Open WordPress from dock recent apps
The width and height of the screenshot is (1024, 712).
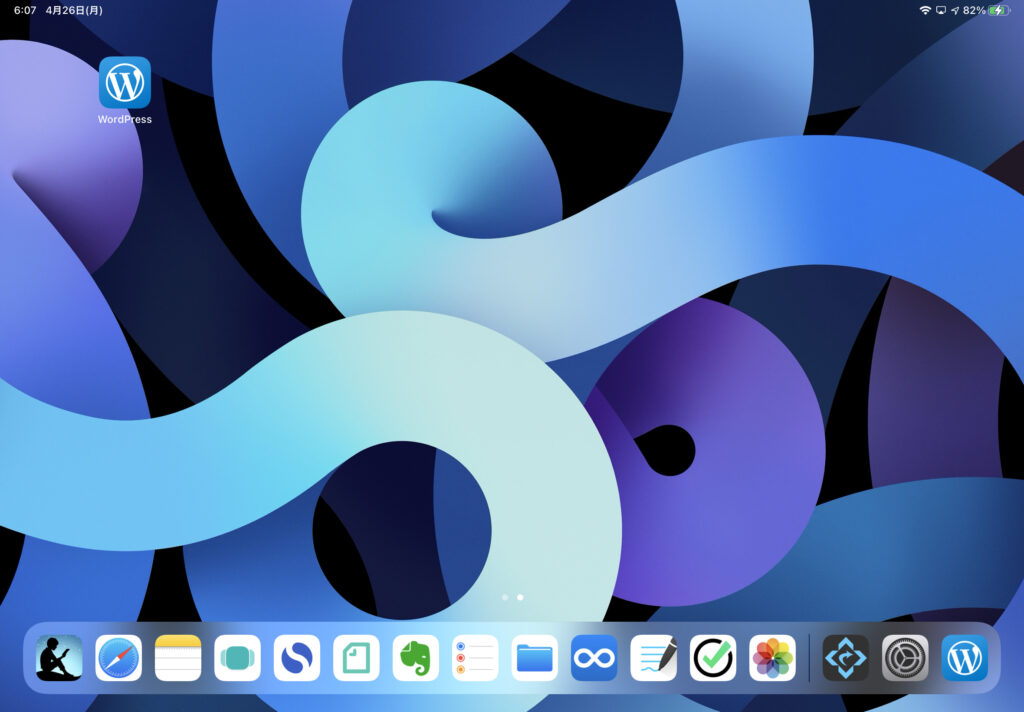(965, 658)
